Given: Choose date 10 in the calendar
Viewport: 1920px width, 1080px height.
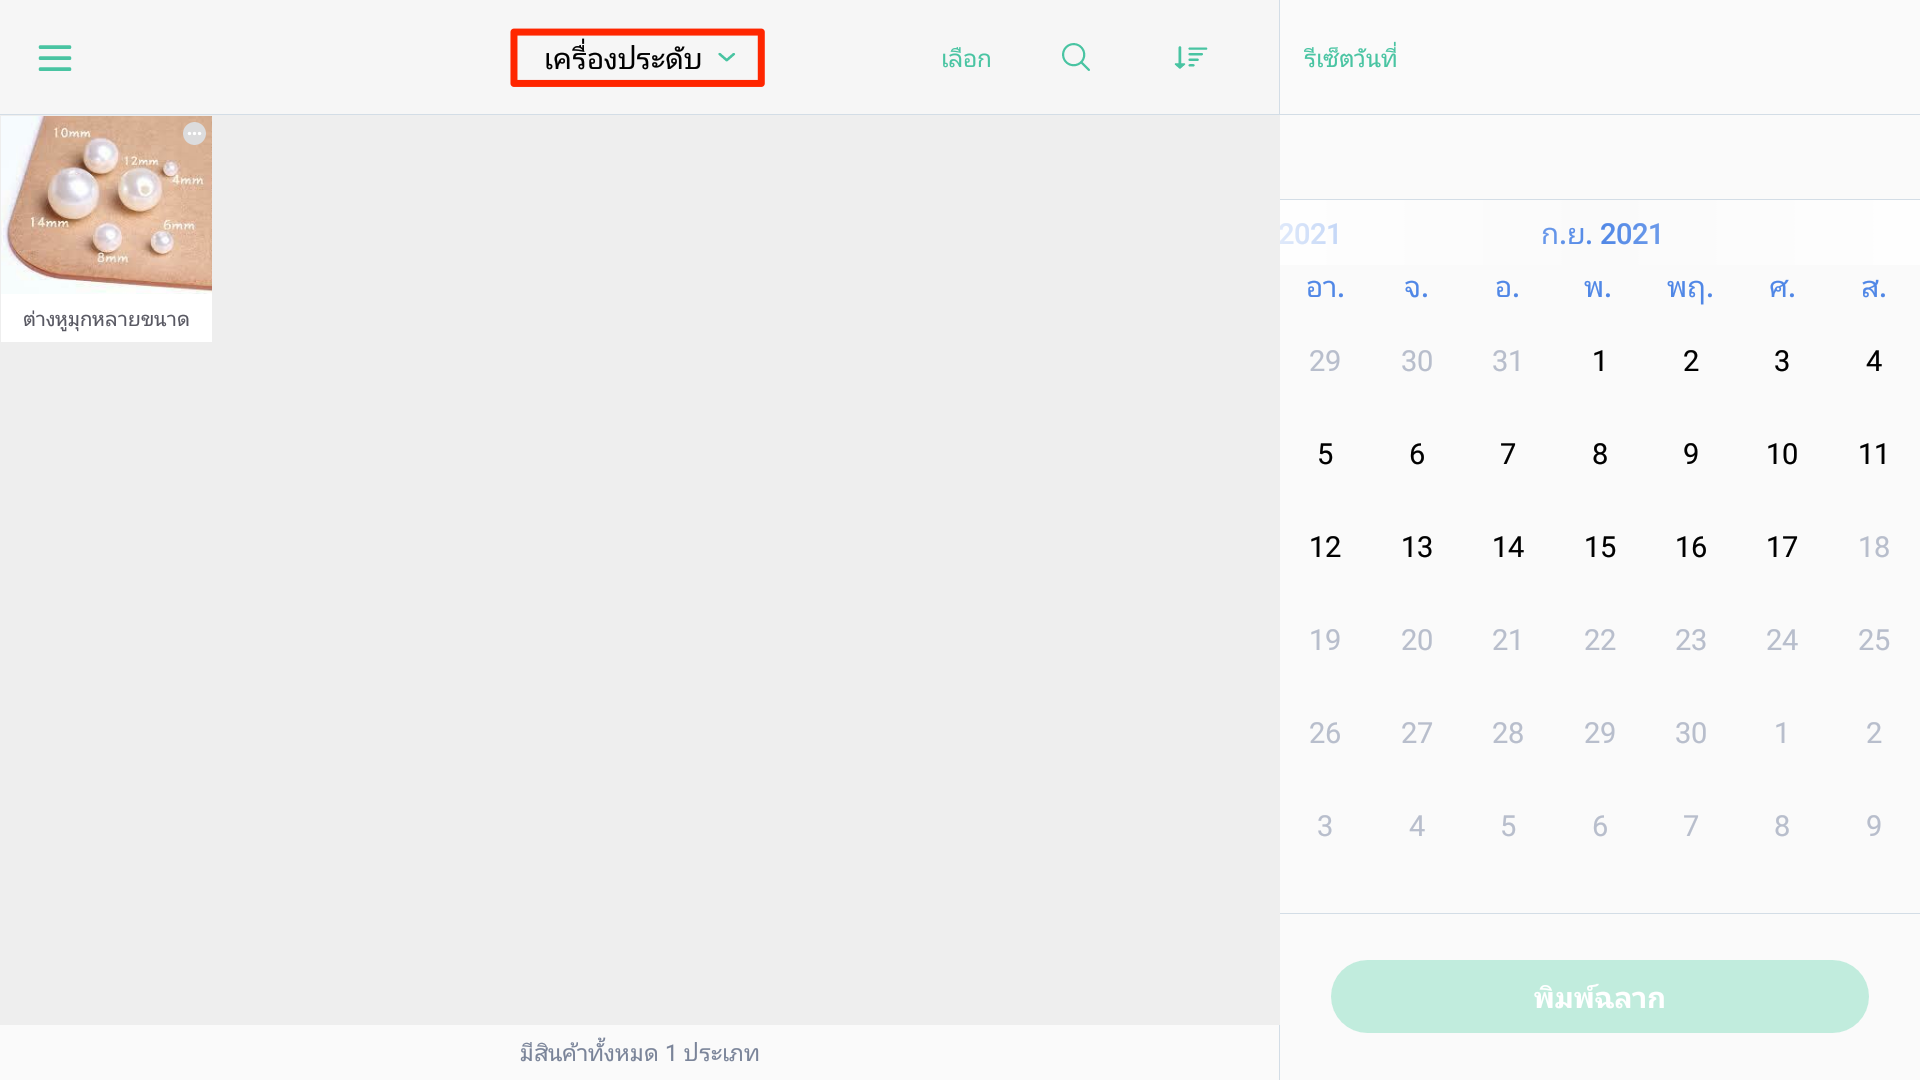Looking at the screenshot, I should 1782,454.
